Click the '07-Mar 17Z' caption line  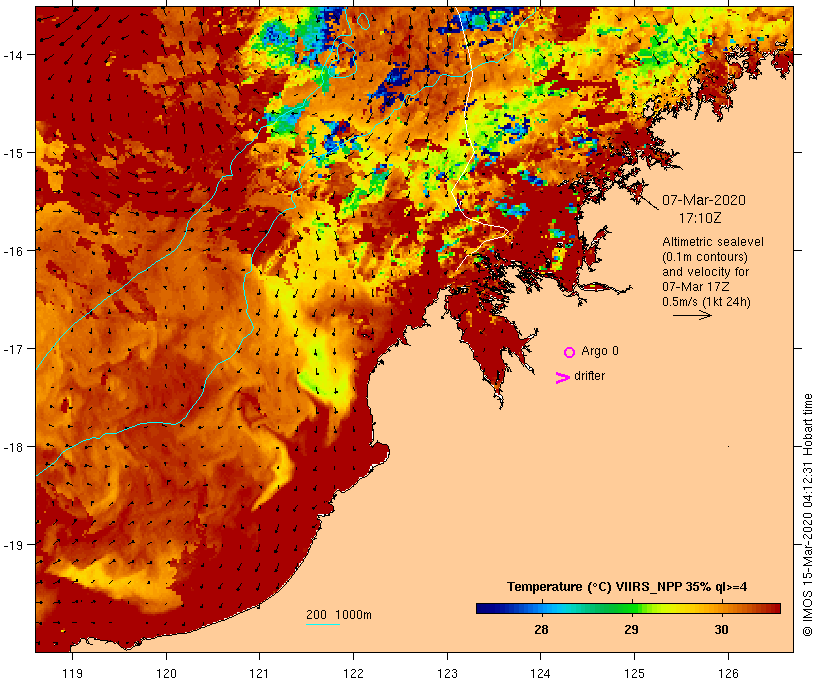[x=696, y=287]
